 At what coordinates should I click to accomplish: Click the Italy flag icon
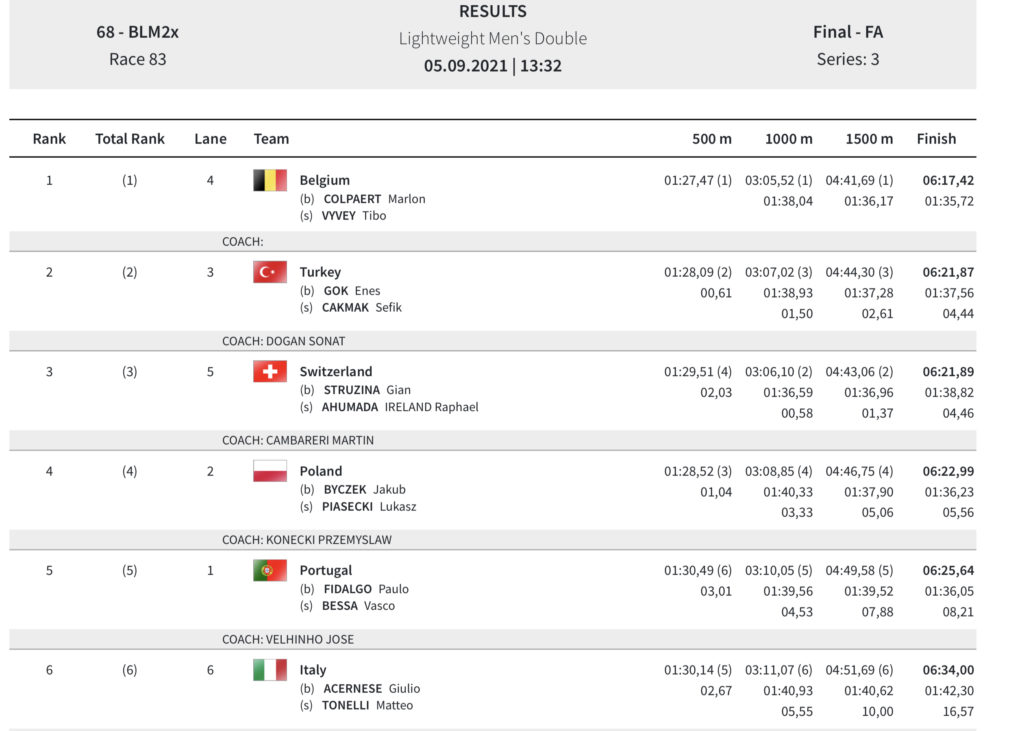click(270, 670)
